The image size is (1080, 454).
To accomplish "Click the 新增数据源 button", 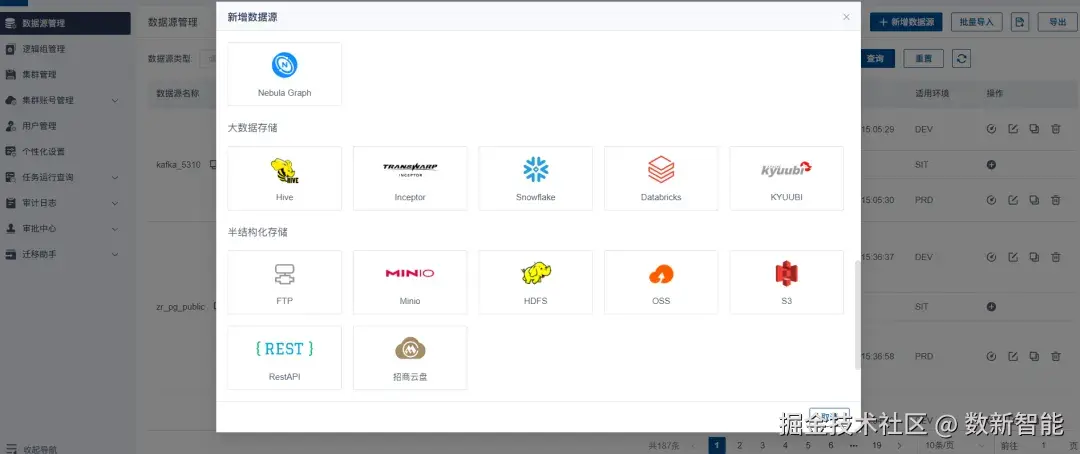I will click(906, 22).
